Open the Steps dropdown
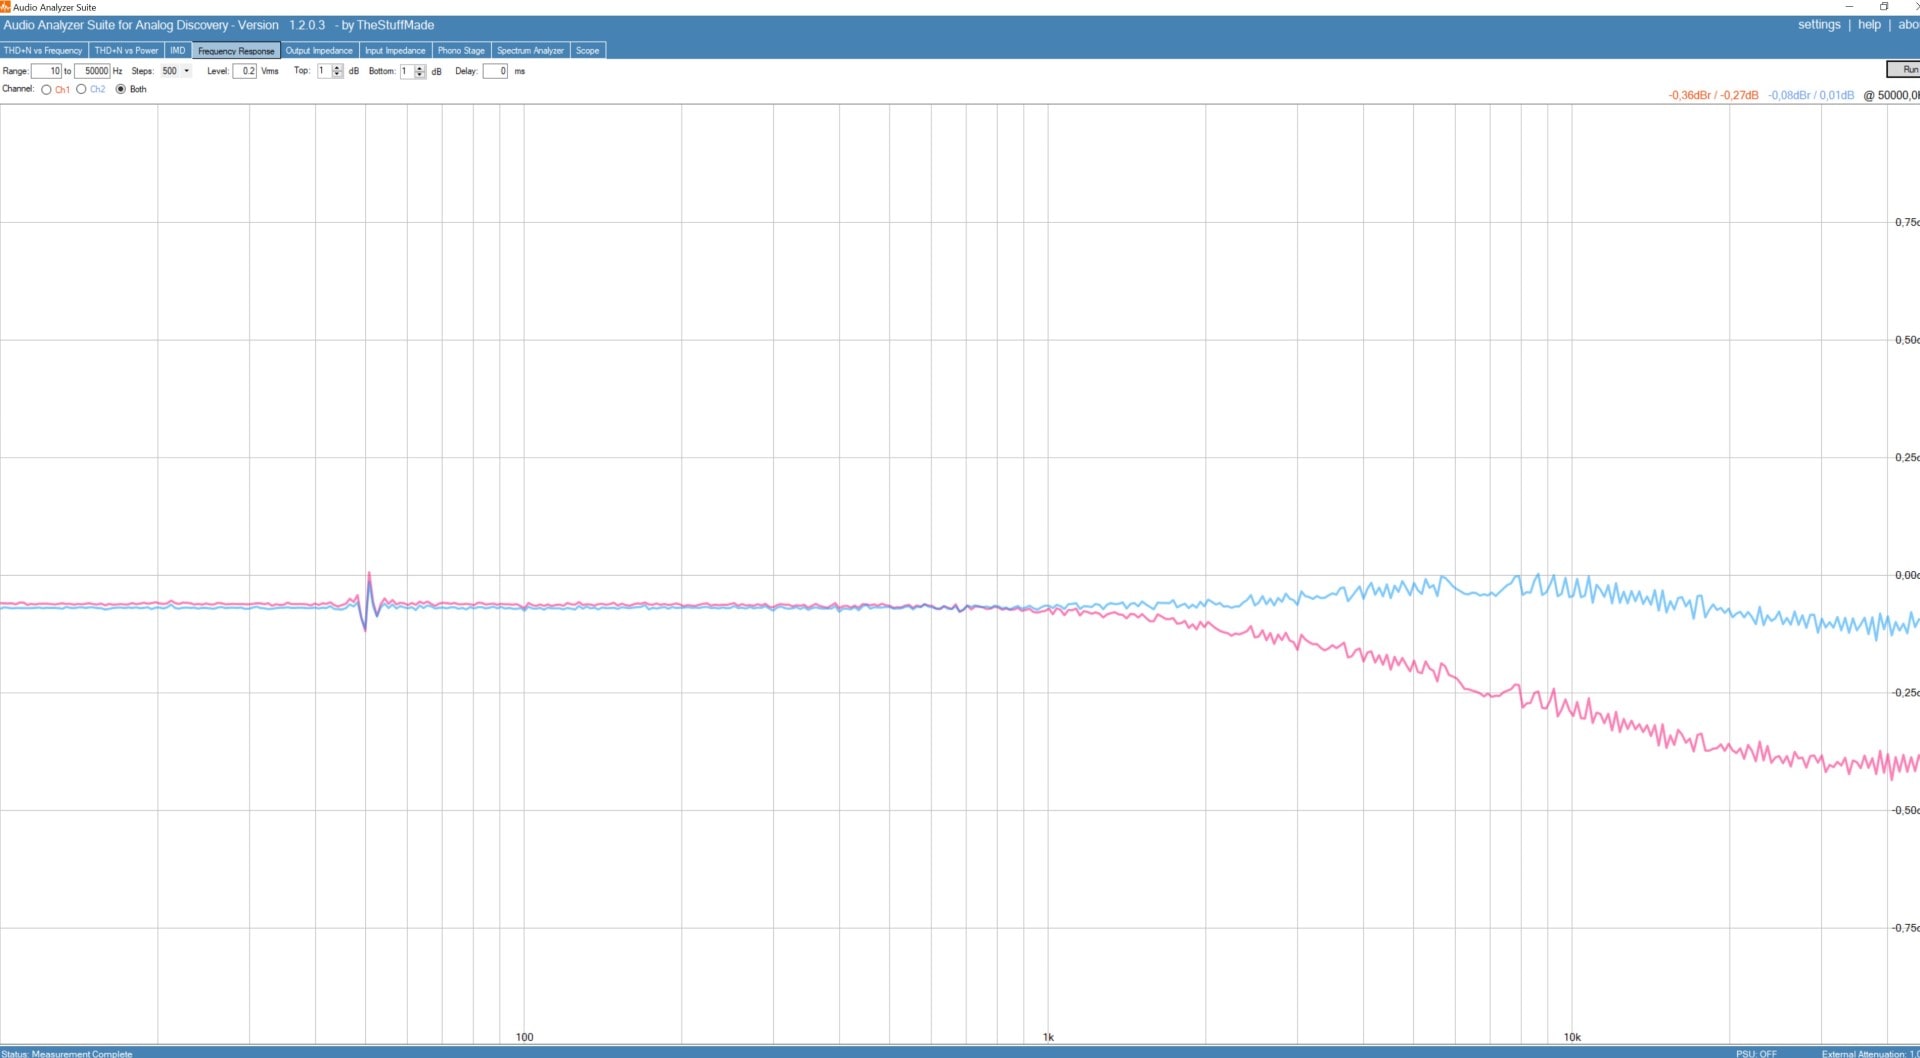The image size is (1920, 1058). pos(176,71)
